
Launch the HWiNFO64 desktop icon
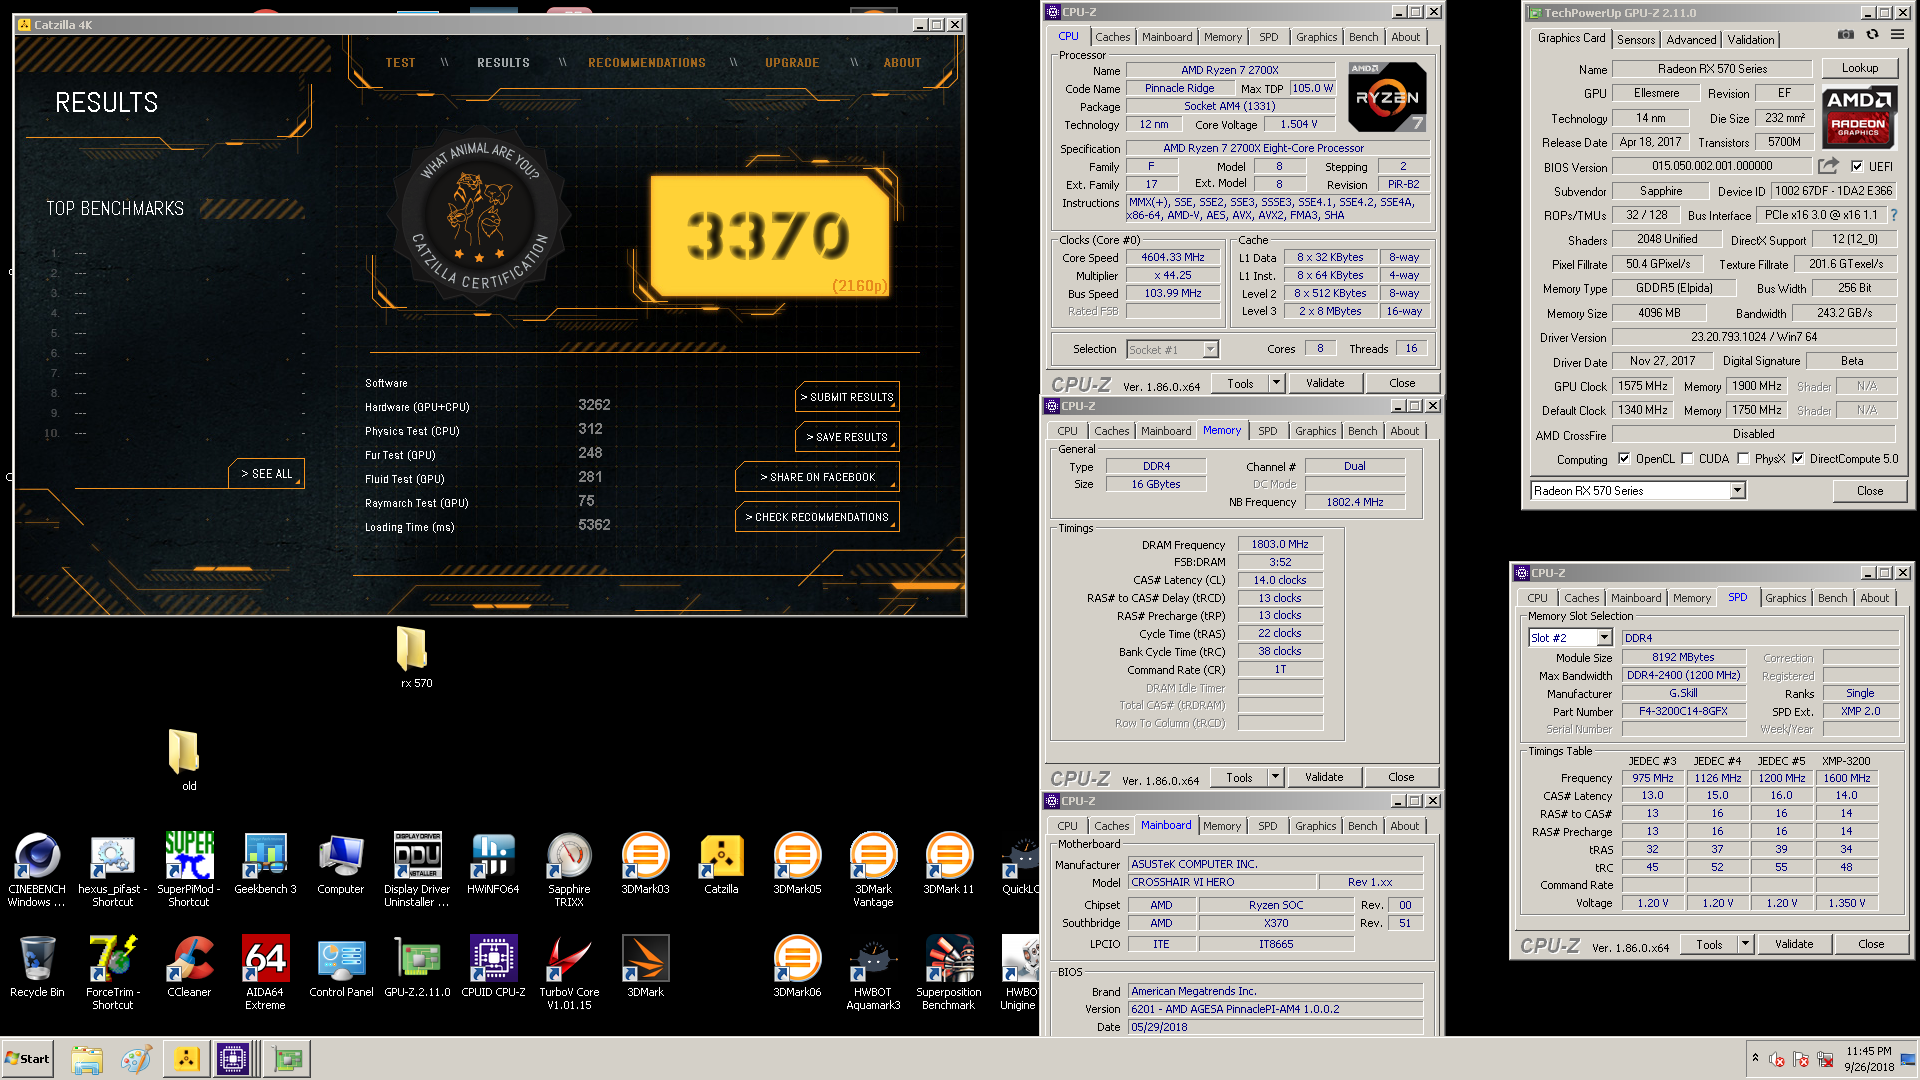(x=493, y=863)
